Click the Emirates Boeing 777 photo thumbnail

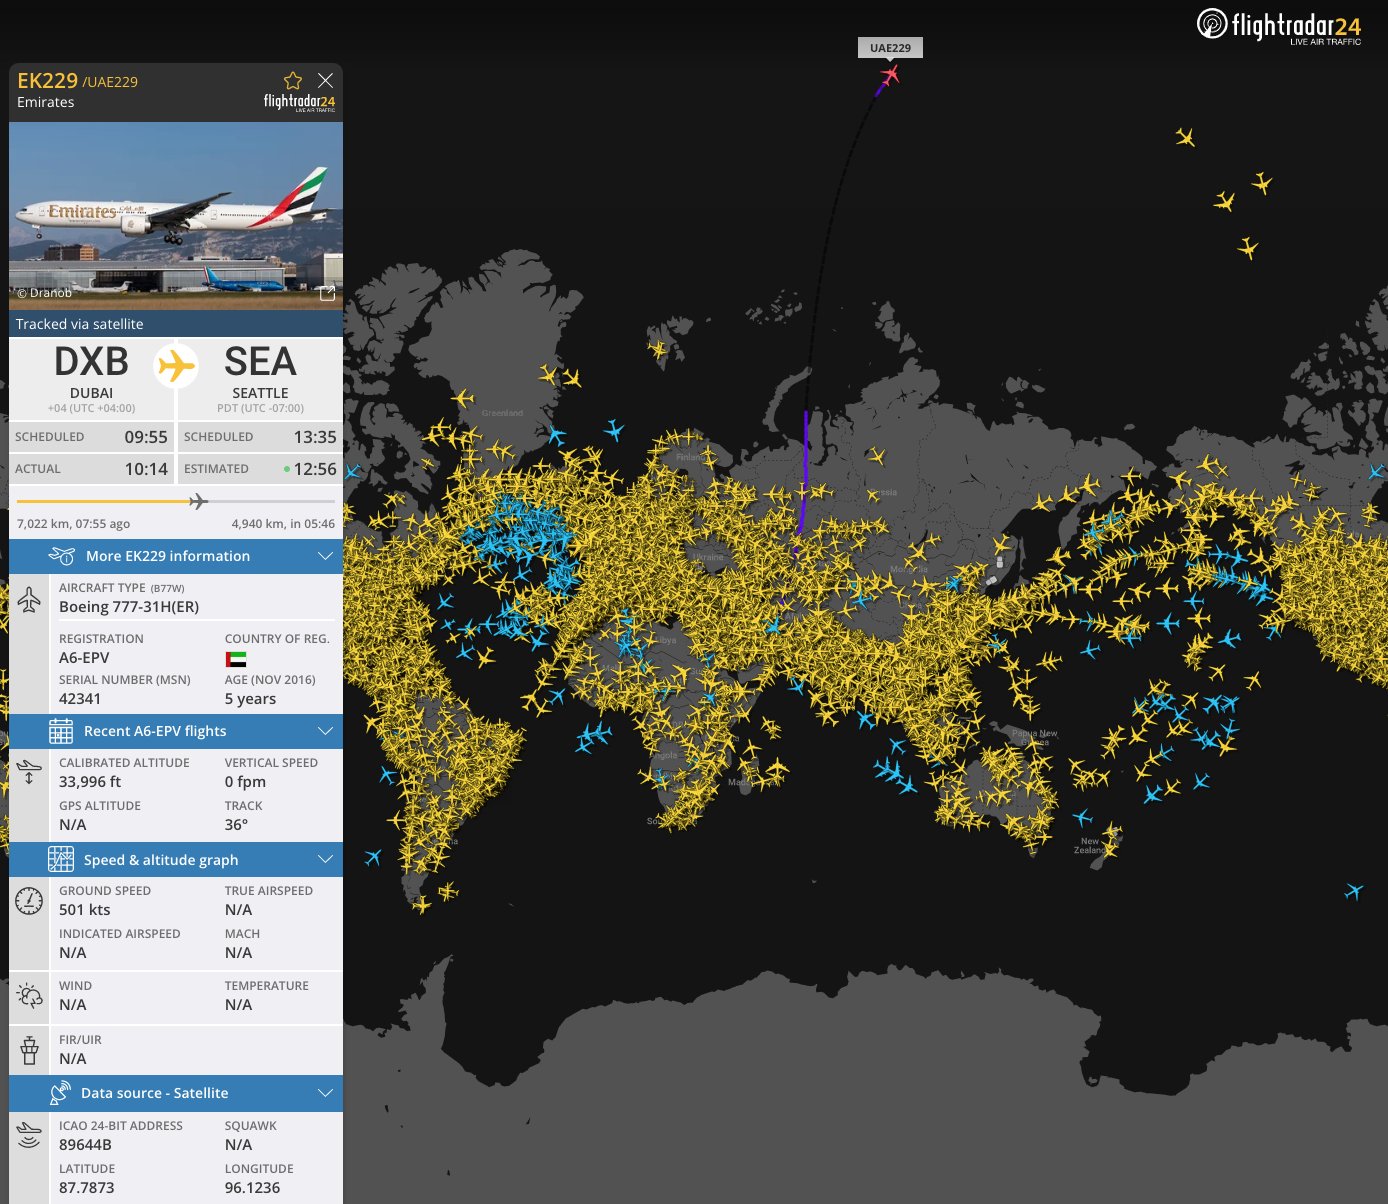(x=176, y=216)
